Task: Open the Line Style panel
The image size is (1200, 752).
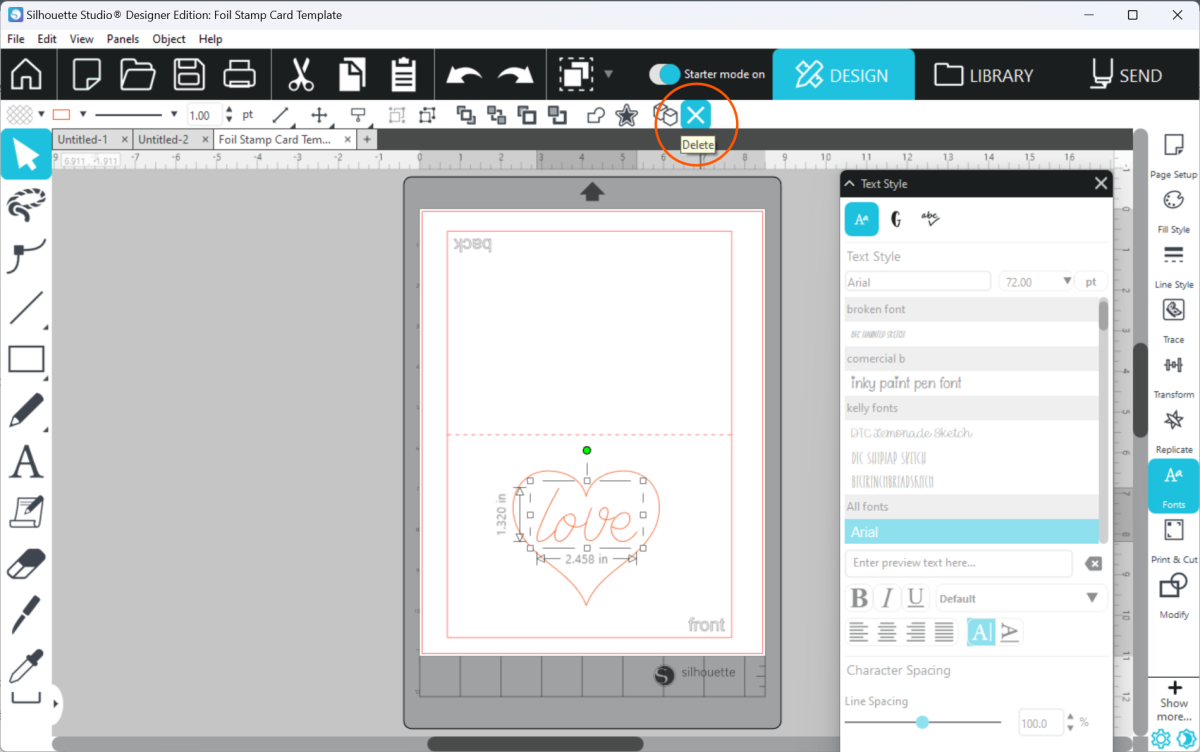Action: tap(1174, 266)
